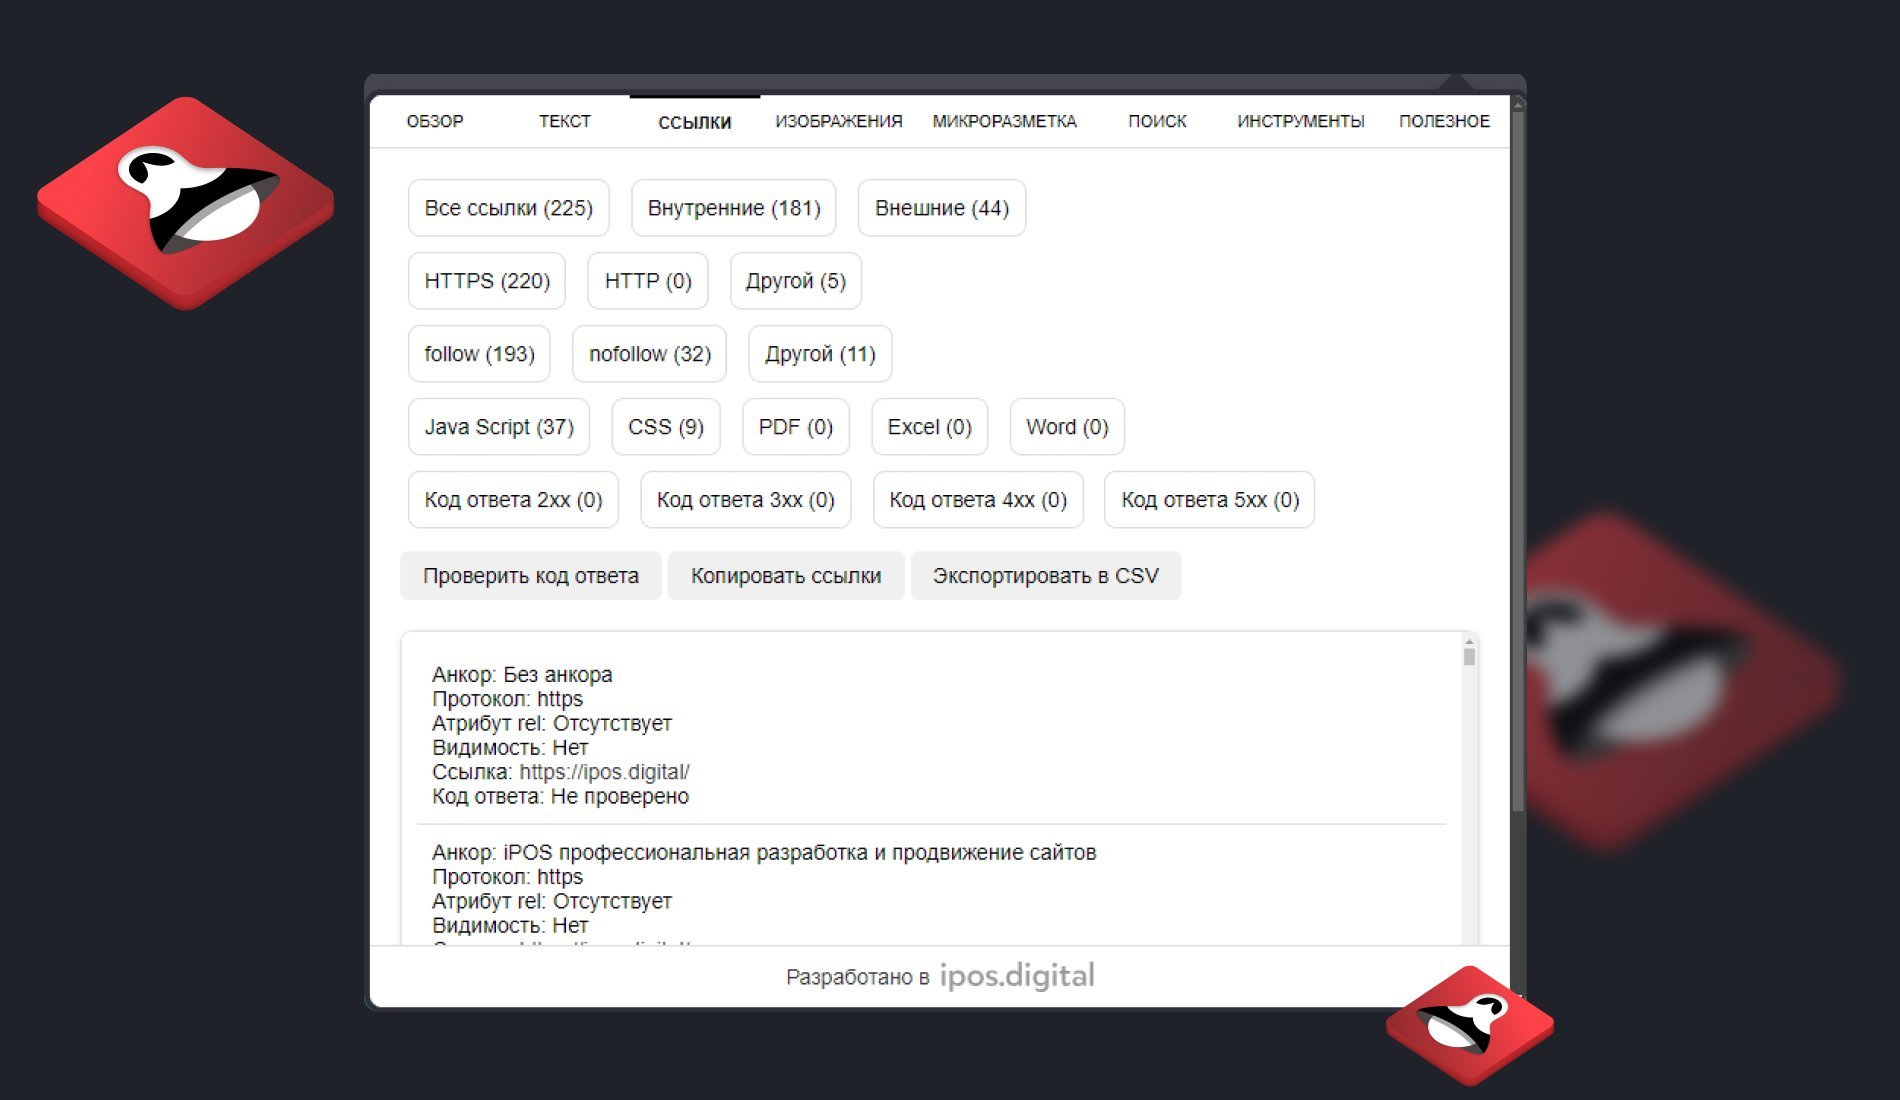Open the ПОЛЕЗНОЕ tab

click(1444, 121)
